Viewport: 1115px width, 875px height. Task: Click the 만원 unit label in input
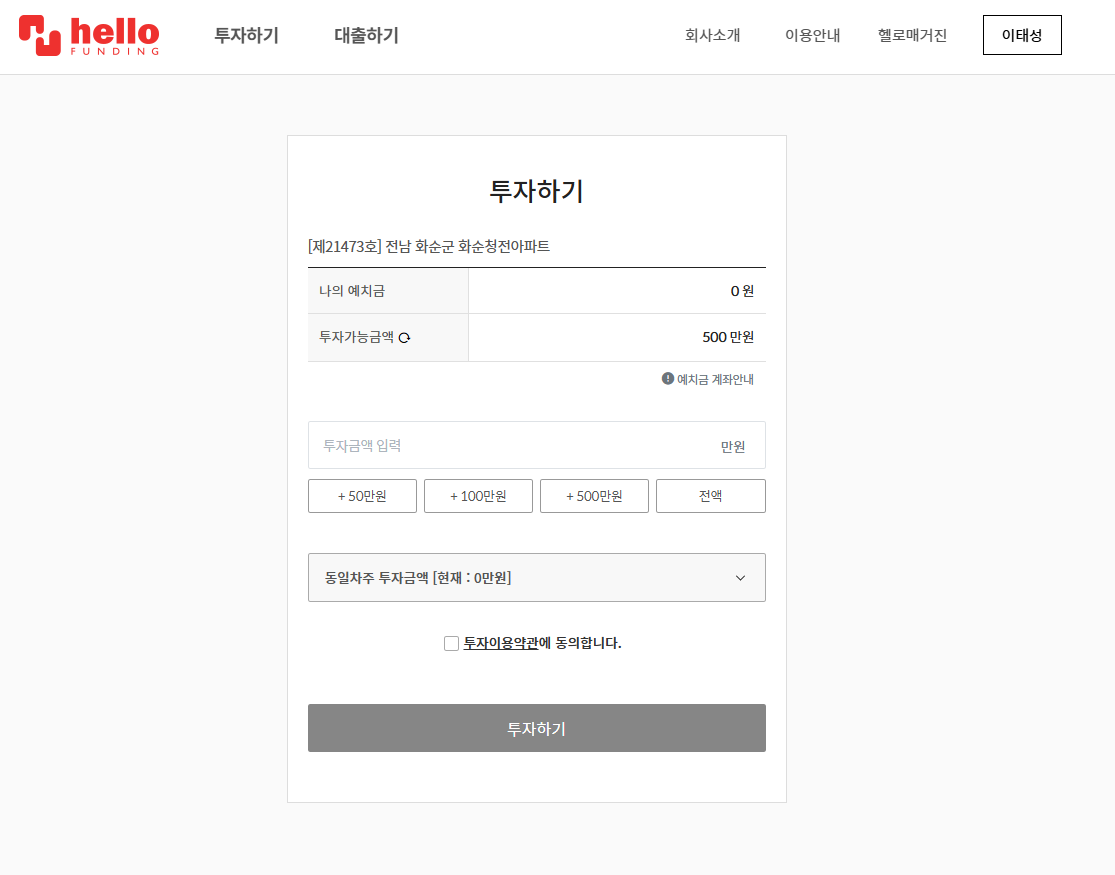[x=732, y=447]
